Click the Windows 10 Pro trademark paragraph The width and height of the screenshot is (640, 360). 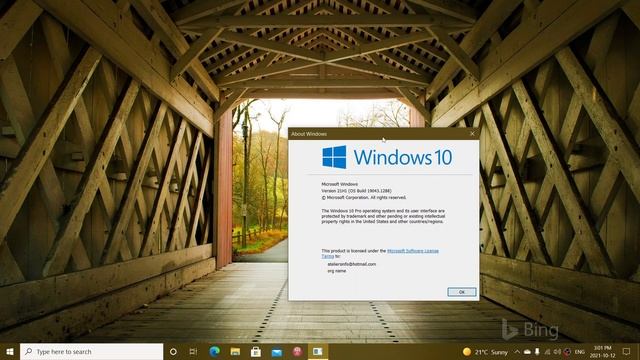tap(383, 216)
